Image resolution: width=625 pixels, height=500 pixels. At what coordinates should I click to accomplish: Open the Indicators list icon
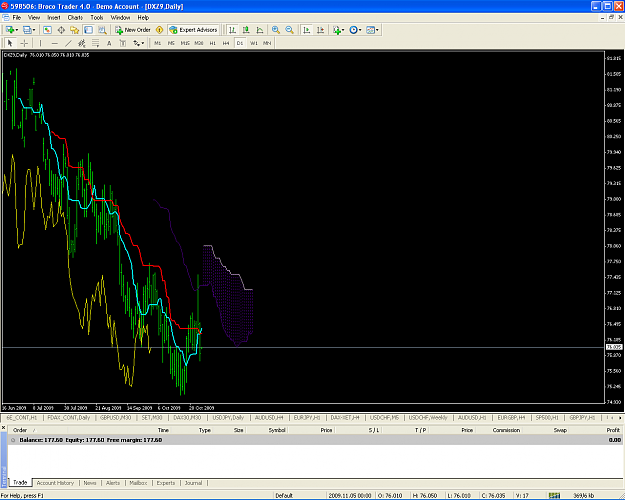coord(337,30)
